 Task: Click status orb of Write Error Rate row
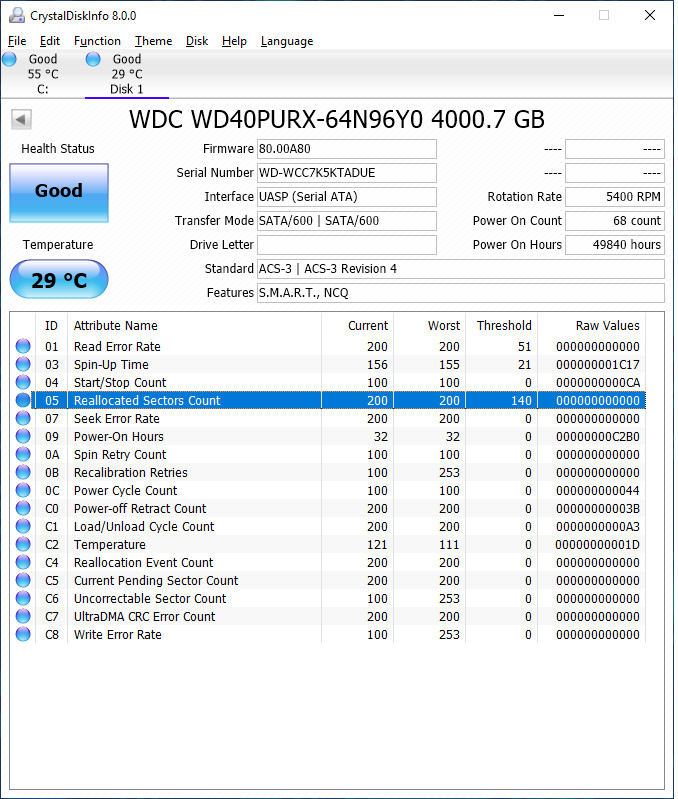coord(23,634)
